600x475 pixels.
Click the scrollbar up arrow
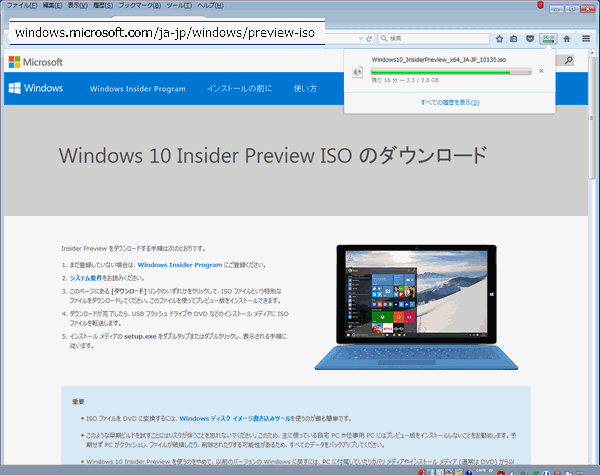(592, 53)
